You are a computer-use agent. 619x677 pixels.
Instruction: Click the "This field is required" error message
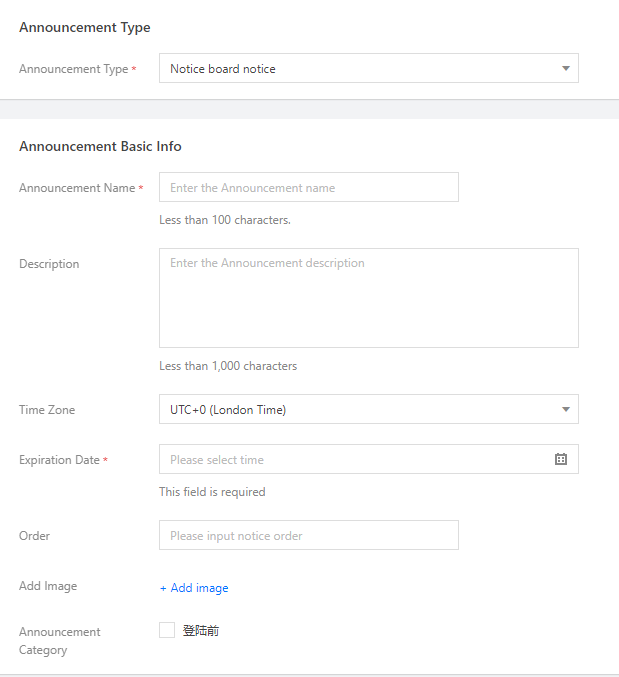pos(212,492)
